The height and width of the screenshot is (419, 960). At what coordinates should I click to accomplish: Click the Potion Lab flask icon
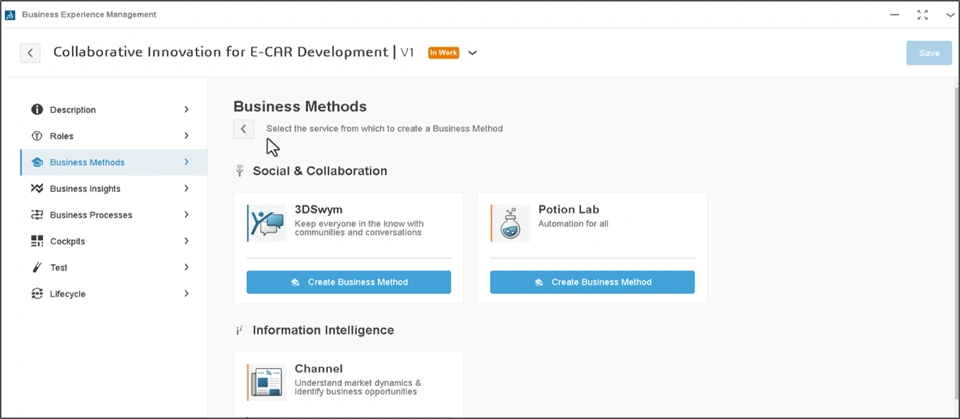click(x=511, y=223)
